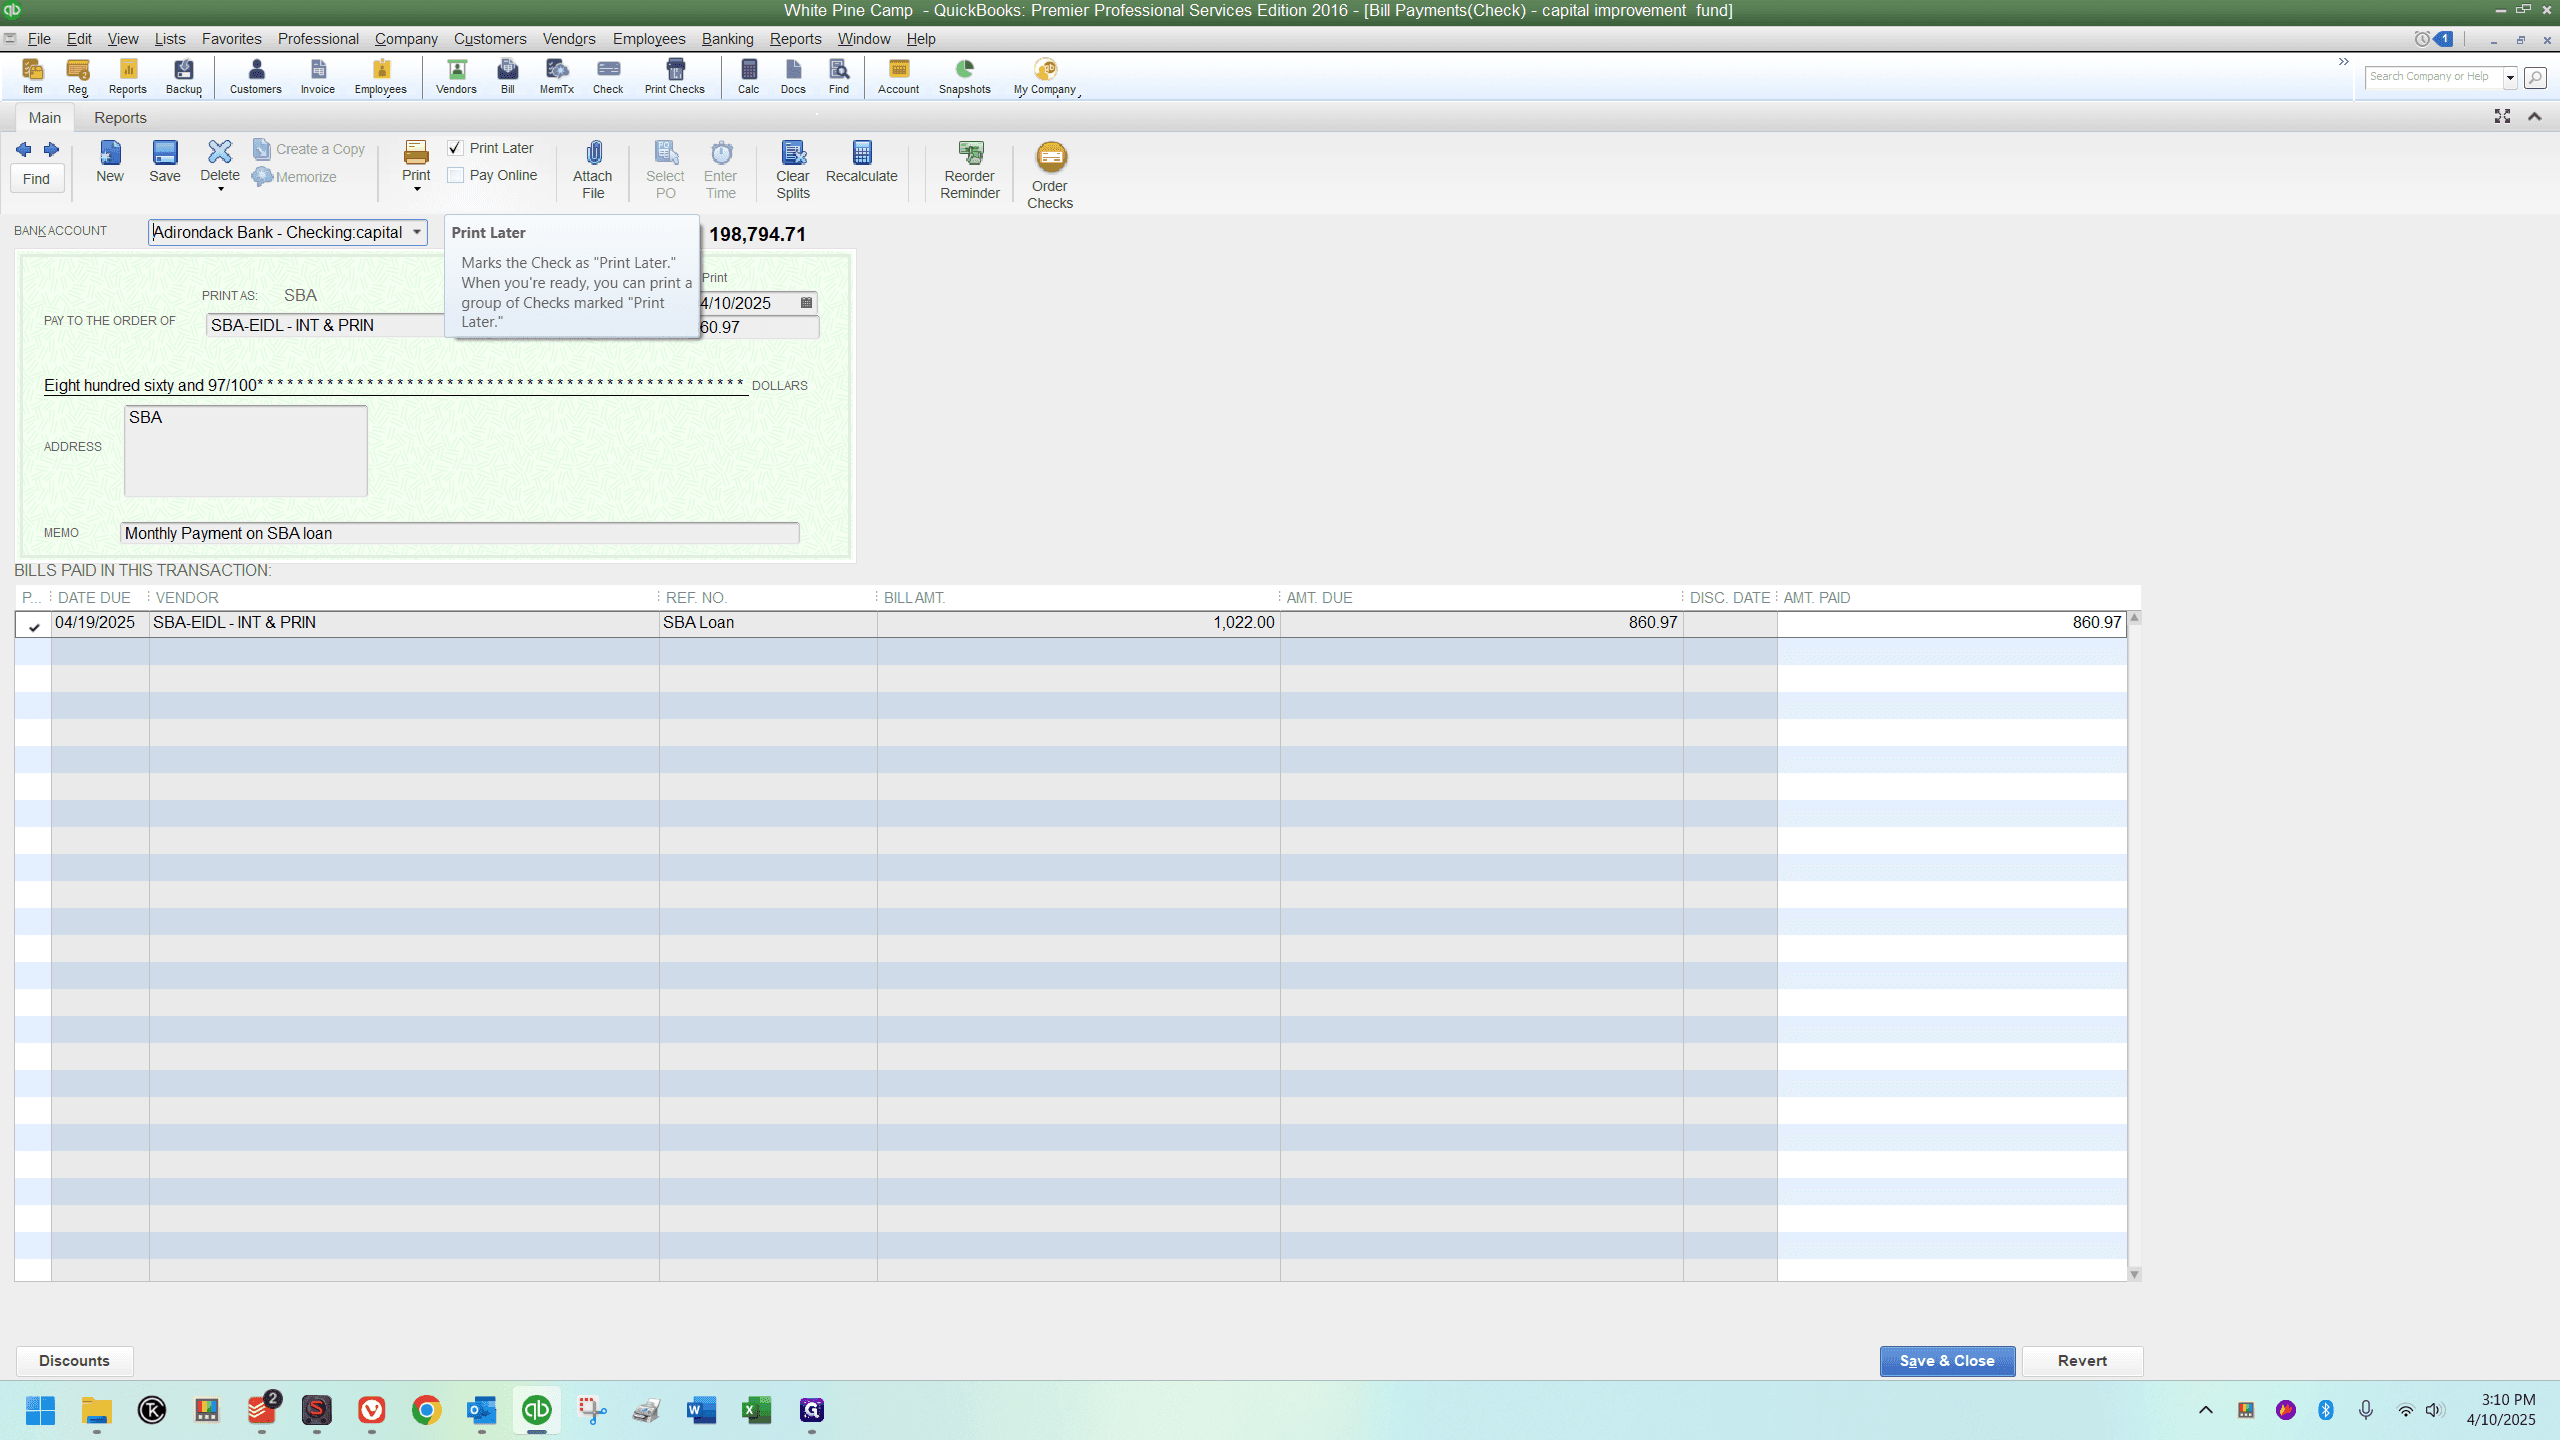The height and width of the screenshot is (1440, 2560).
Task: Open File Explorer from taskbar
Action: (x=97, y=1410)
